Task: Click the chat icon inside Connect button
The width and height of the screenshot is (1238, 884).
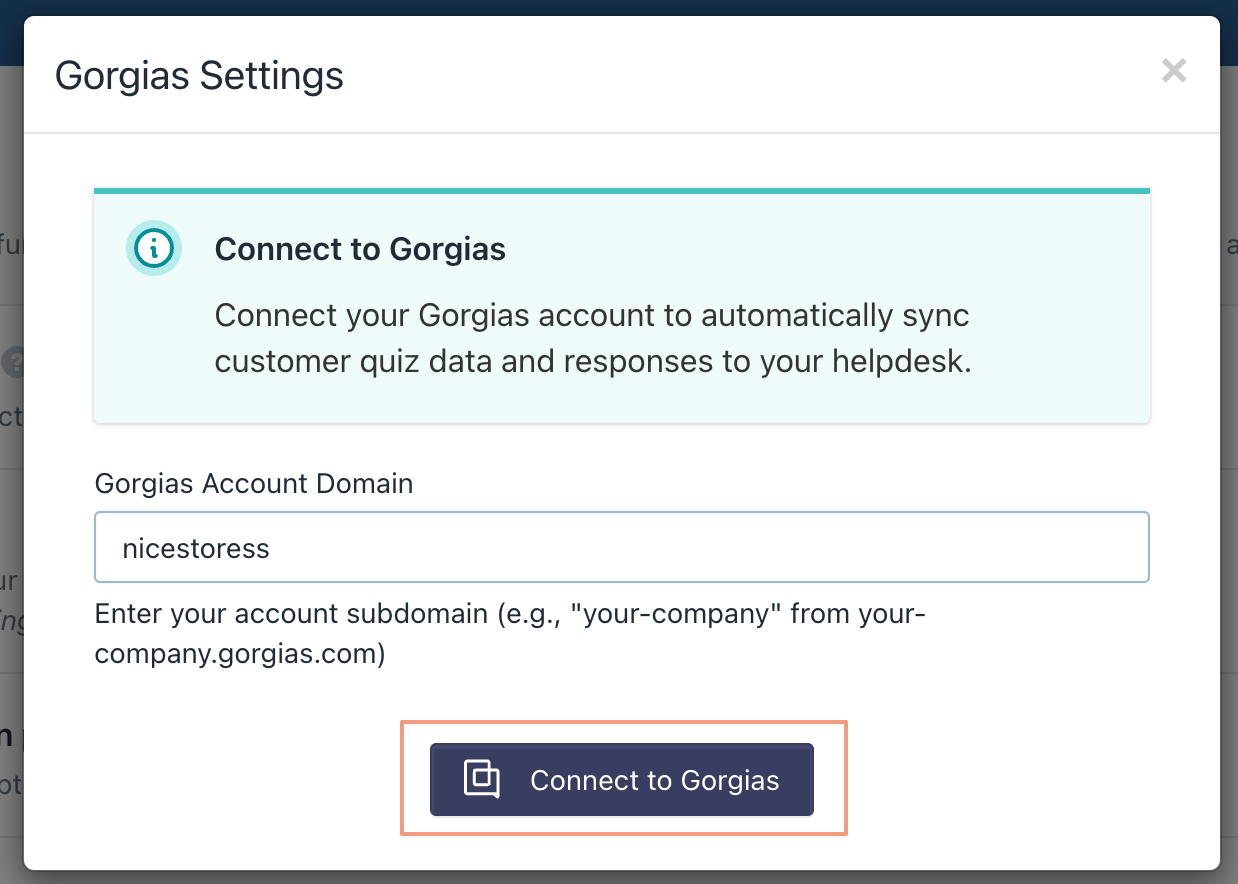Action: (x=482, y=780)
